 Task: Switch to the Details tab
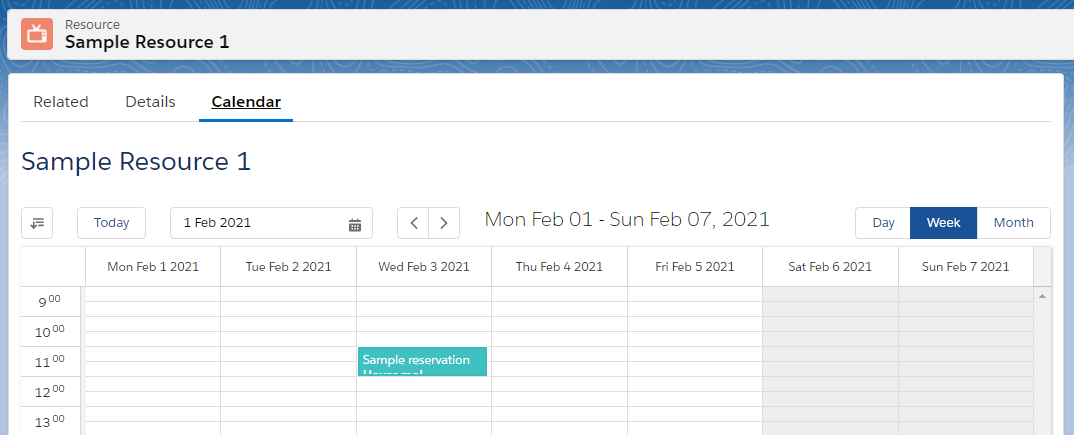[150, 102]
